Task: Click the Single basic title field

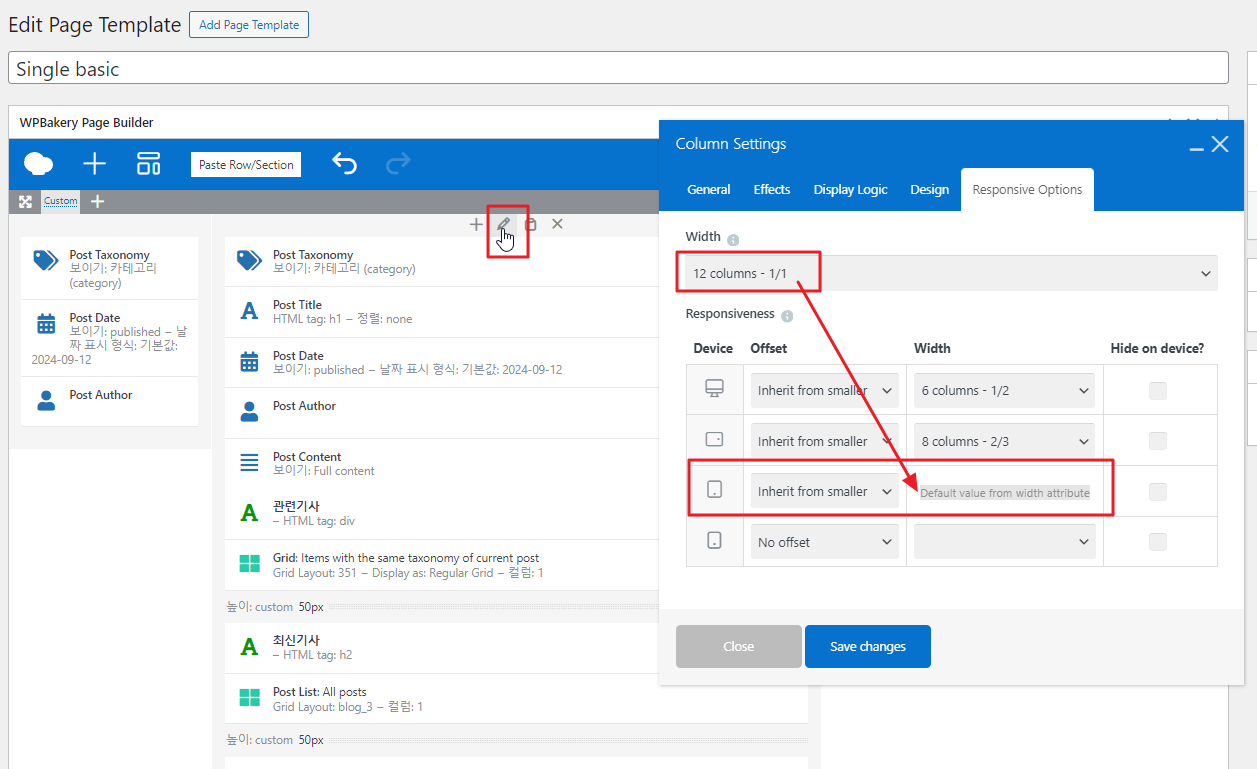Action: click(x=618, y=68)
